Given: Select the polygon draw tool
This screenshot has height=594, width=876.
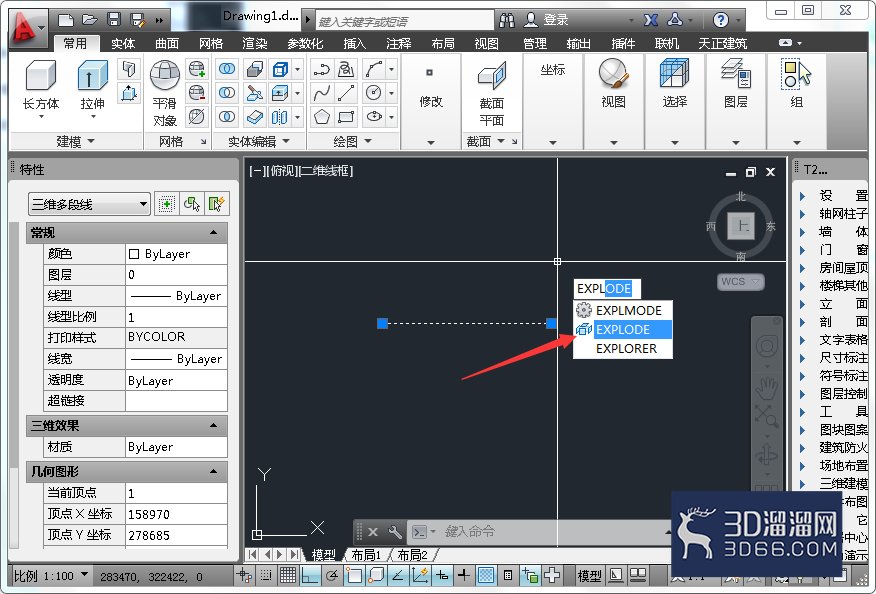Looking at the screenshot, I should 322,116.
